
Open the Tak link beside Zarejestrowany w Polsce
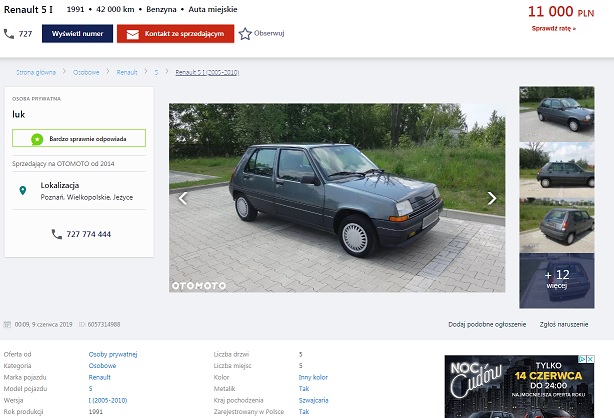(x=304, y=412)
